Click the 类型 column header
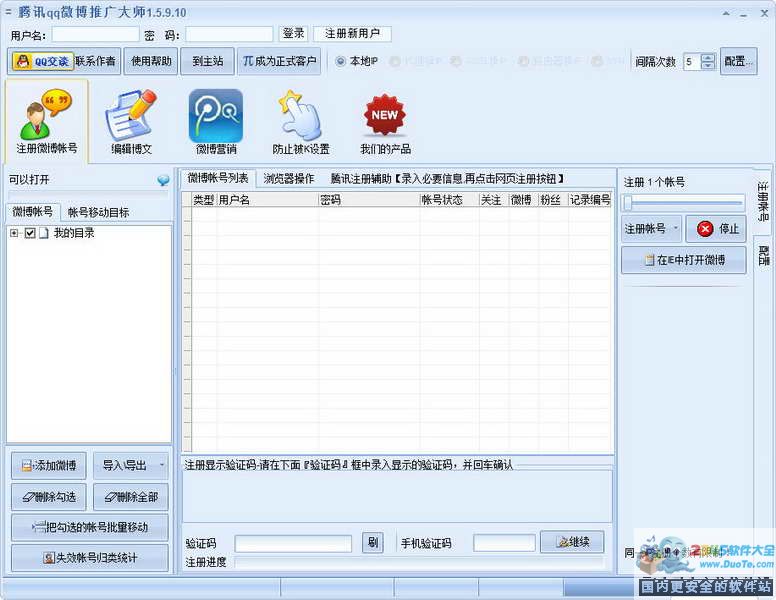 click(x=203, y=200)
